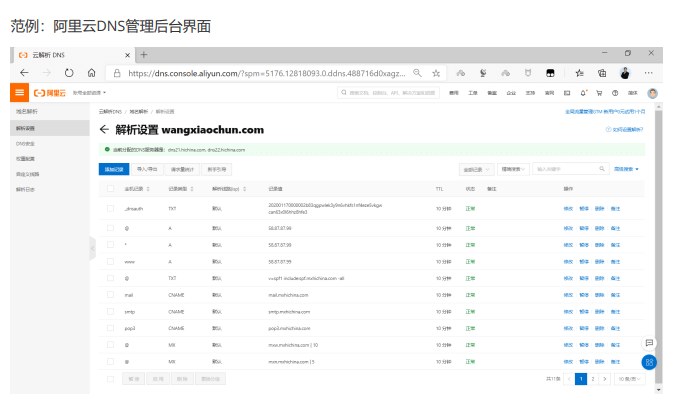Go to page 2 of records
The width and height of the screenshot is (678, 409).
(x=593, y=379)
